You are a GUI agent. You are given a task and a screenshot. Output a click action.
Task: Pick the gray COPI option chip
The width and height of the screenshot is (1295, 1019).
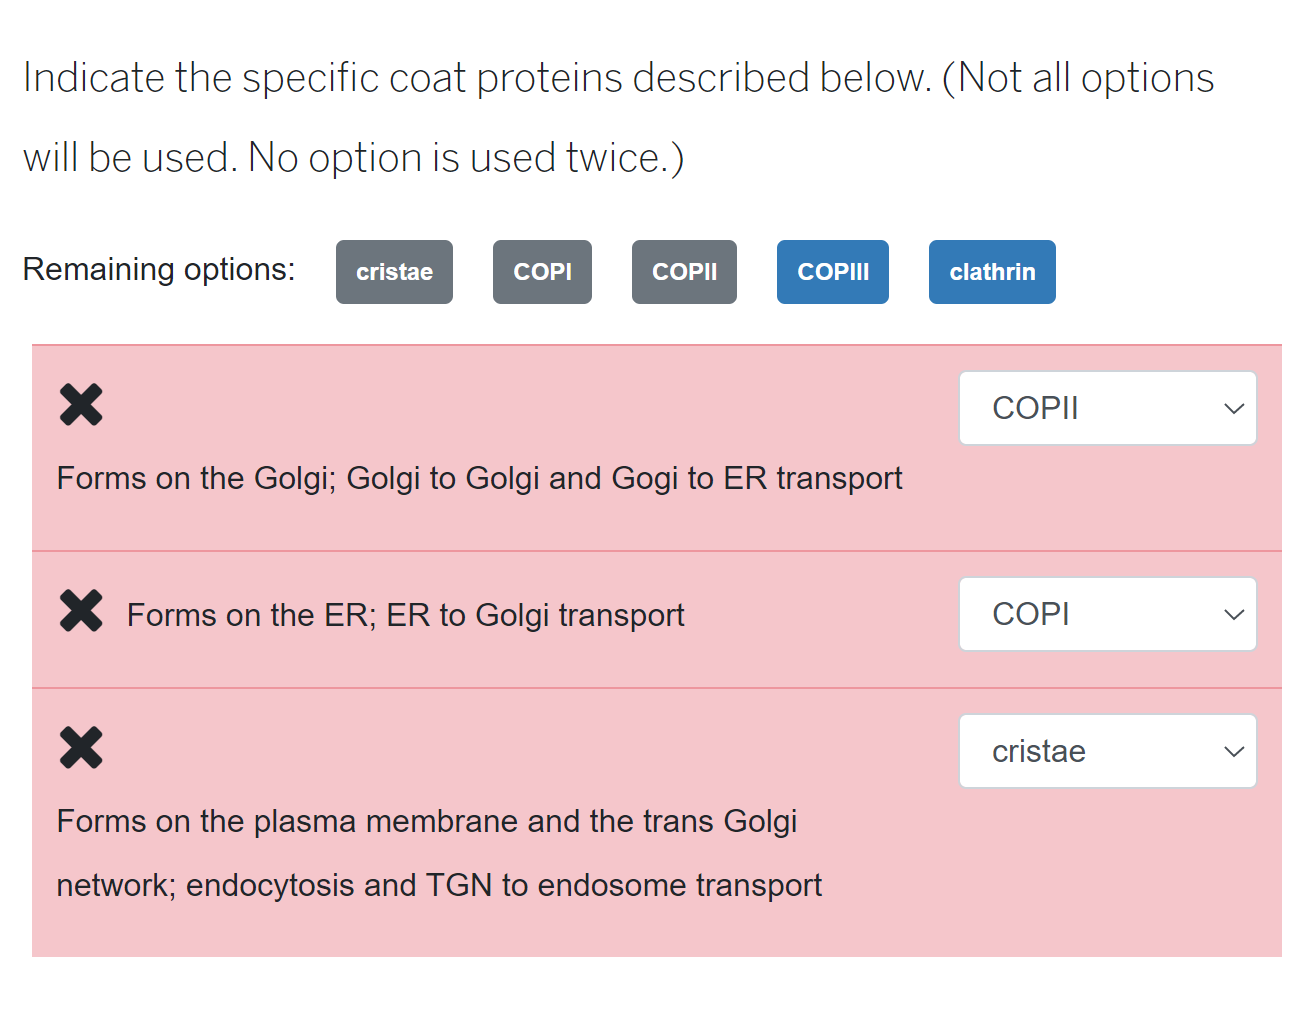point(542,272)
